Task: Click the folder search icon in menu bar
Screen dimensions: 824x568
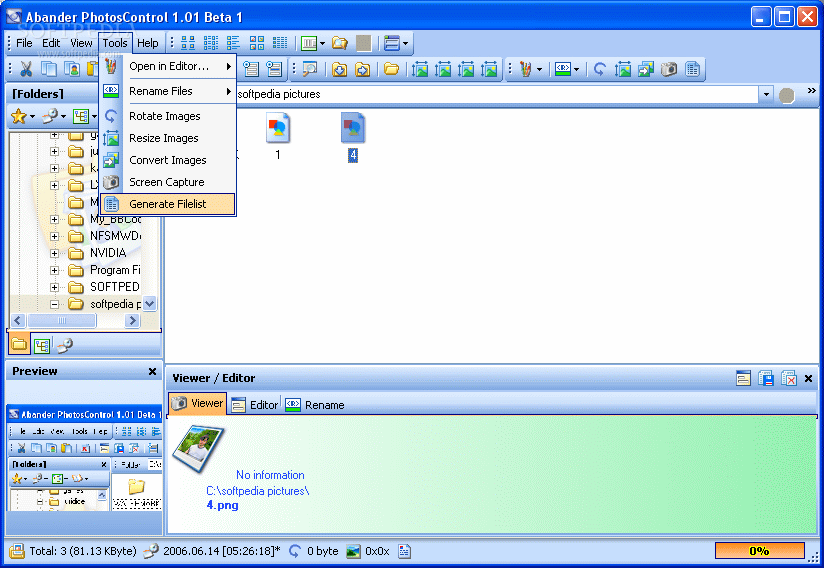Action: click(x=340, y=43)
